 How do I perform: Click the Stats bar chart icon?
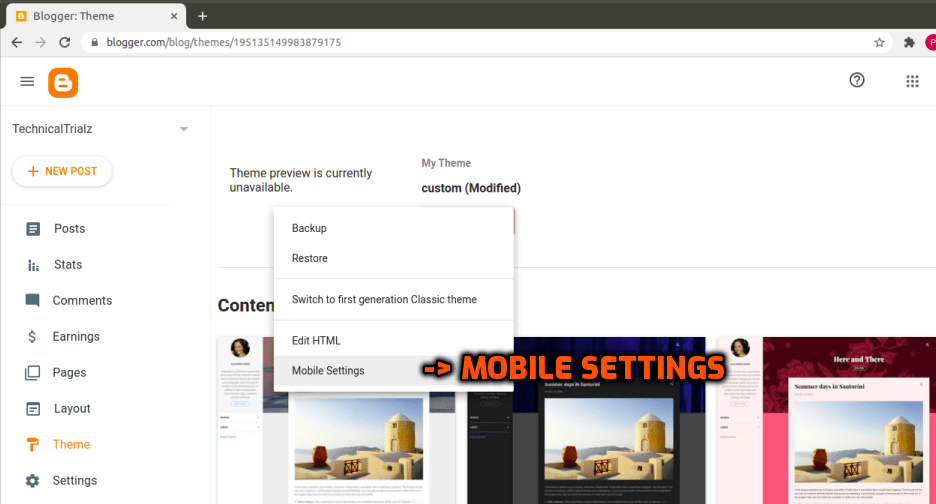tap(33, 265)
